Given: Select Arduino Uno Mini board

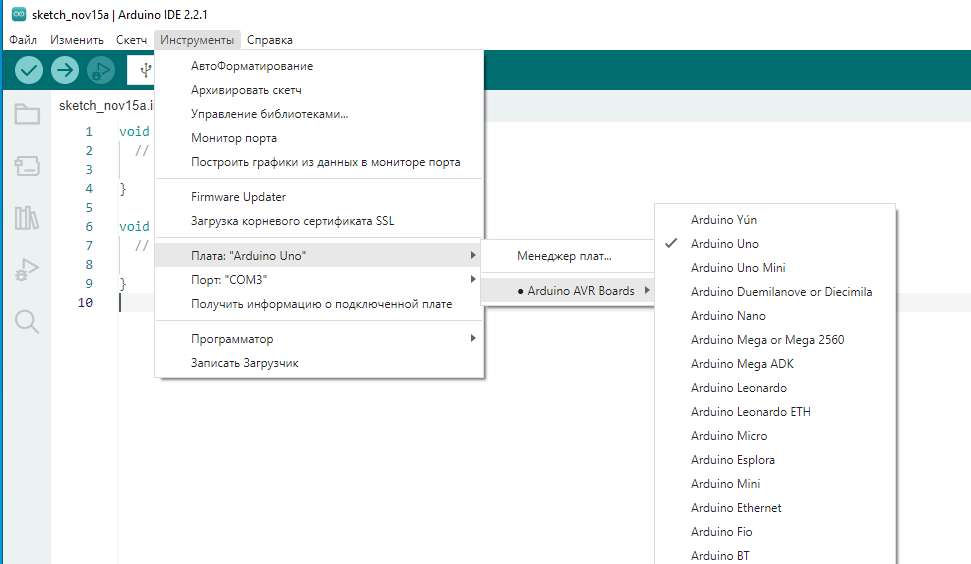Looking at the screenshot, I should (775, 267).
